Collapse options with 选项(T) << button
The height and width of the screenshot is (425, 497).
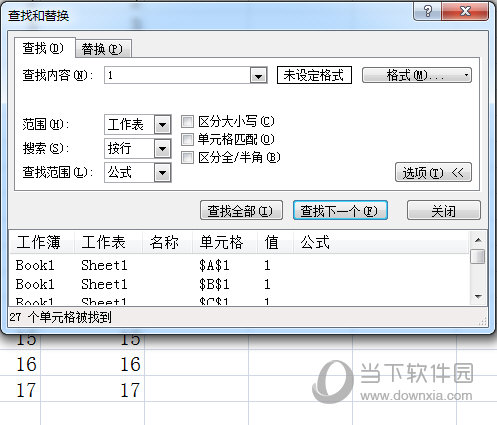click(x=433, y=172)
